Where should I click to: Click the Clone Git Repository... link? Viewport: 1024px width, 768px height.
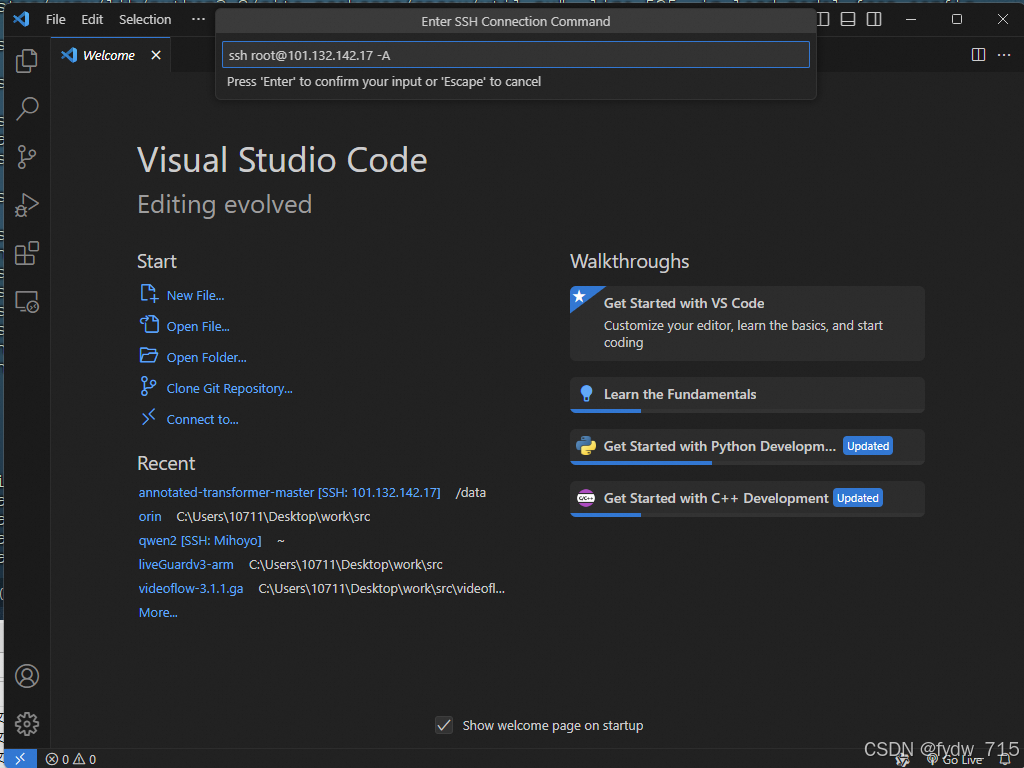tap(229, 389)
